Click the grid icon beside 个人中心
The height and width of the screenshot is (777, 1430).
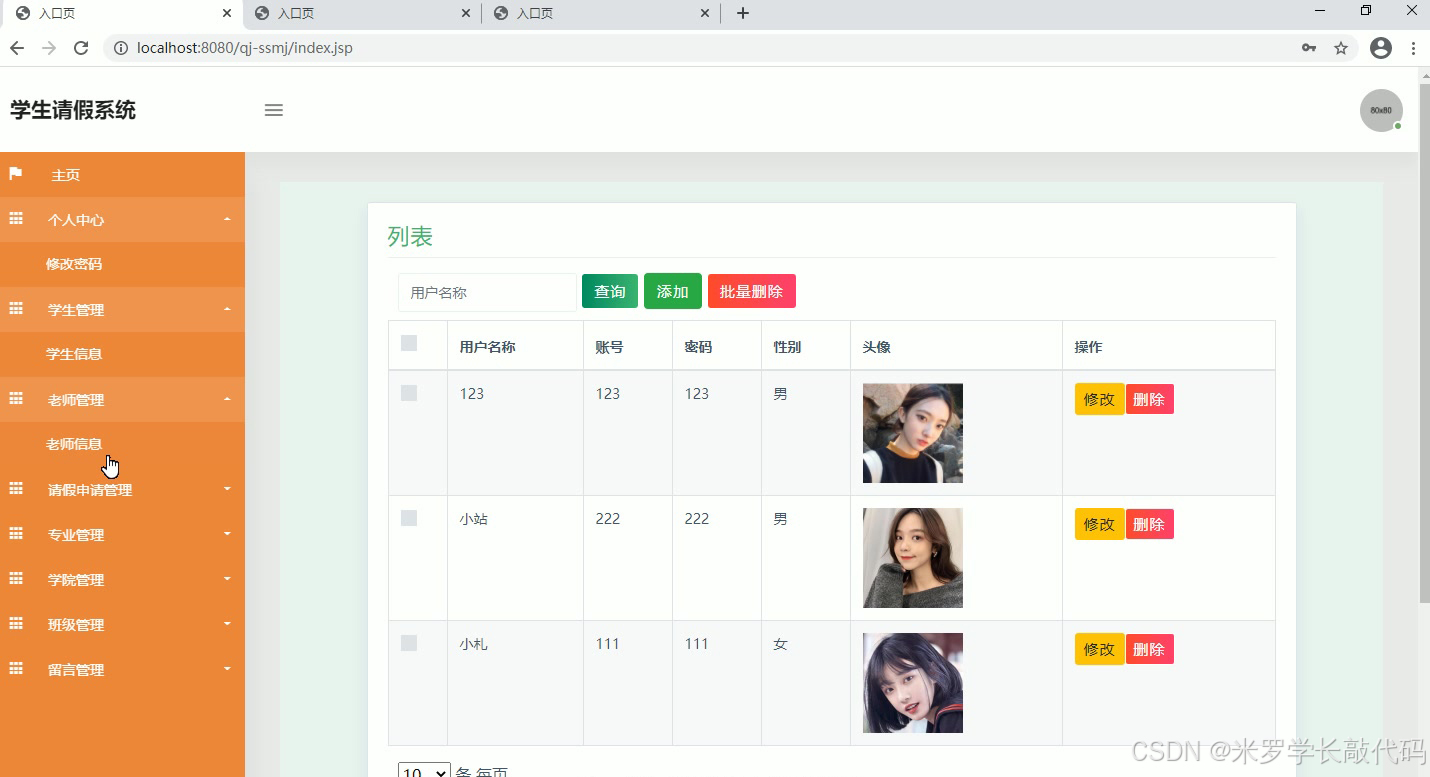tap(15, 219)
